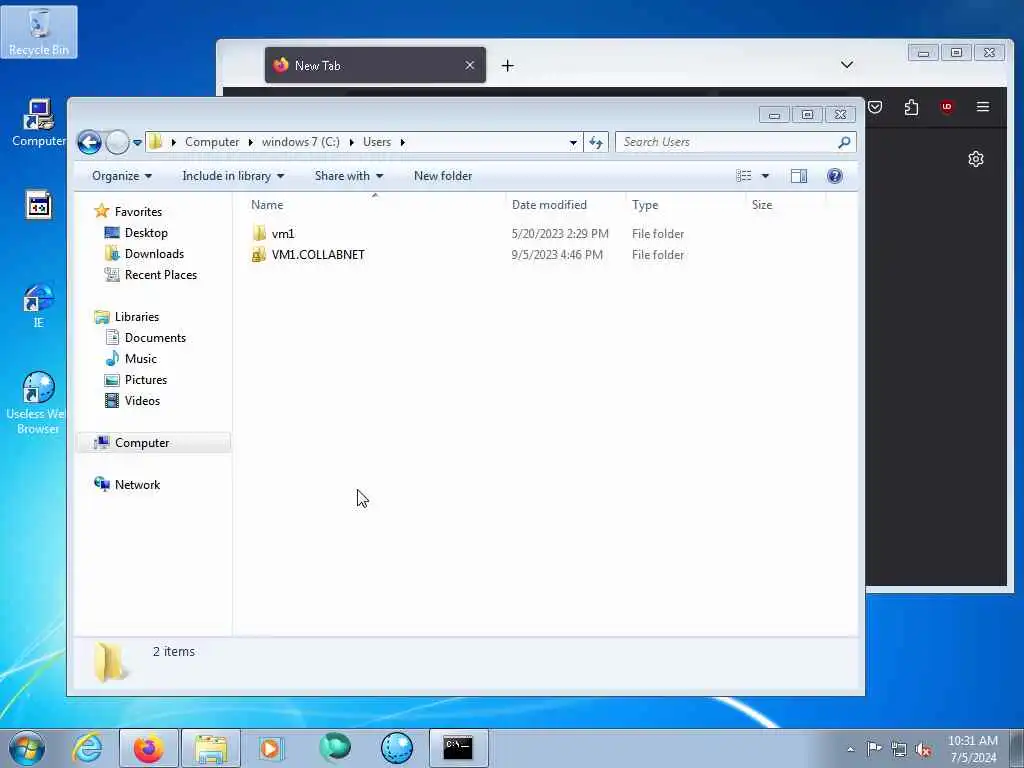Select Network in navigation pane
The height and width of the screenshot is (768, 1024).
click(137, 485)
